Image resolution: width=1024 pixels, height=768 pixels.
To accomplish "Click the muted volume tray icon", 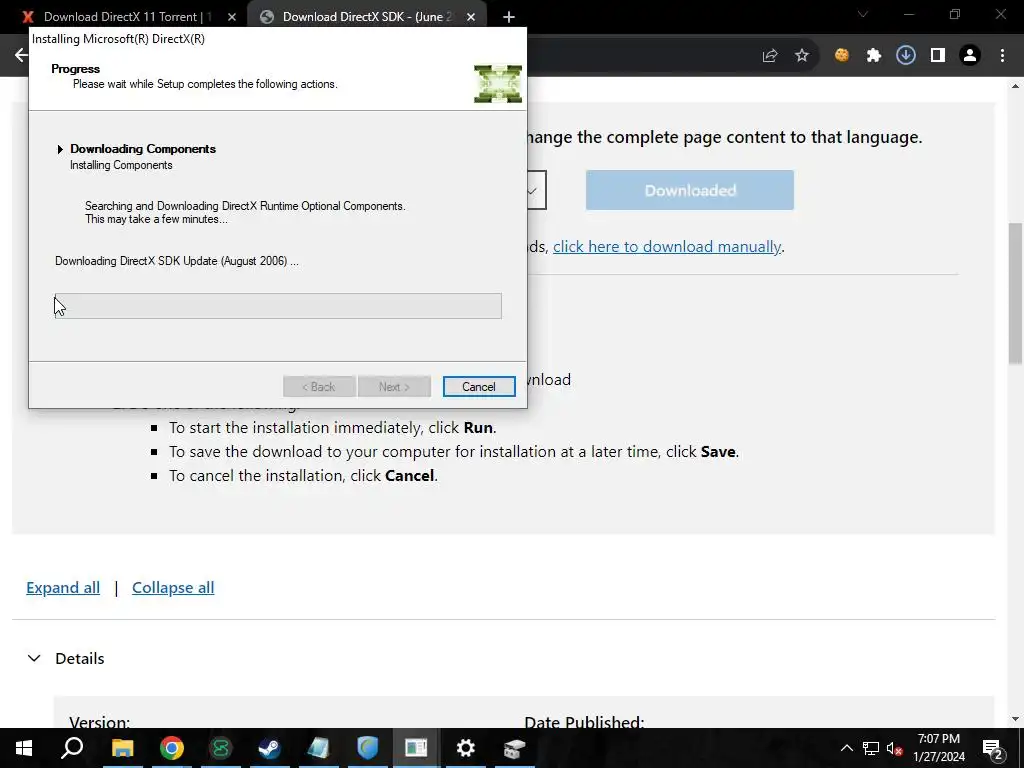I will tap(895, 748).
